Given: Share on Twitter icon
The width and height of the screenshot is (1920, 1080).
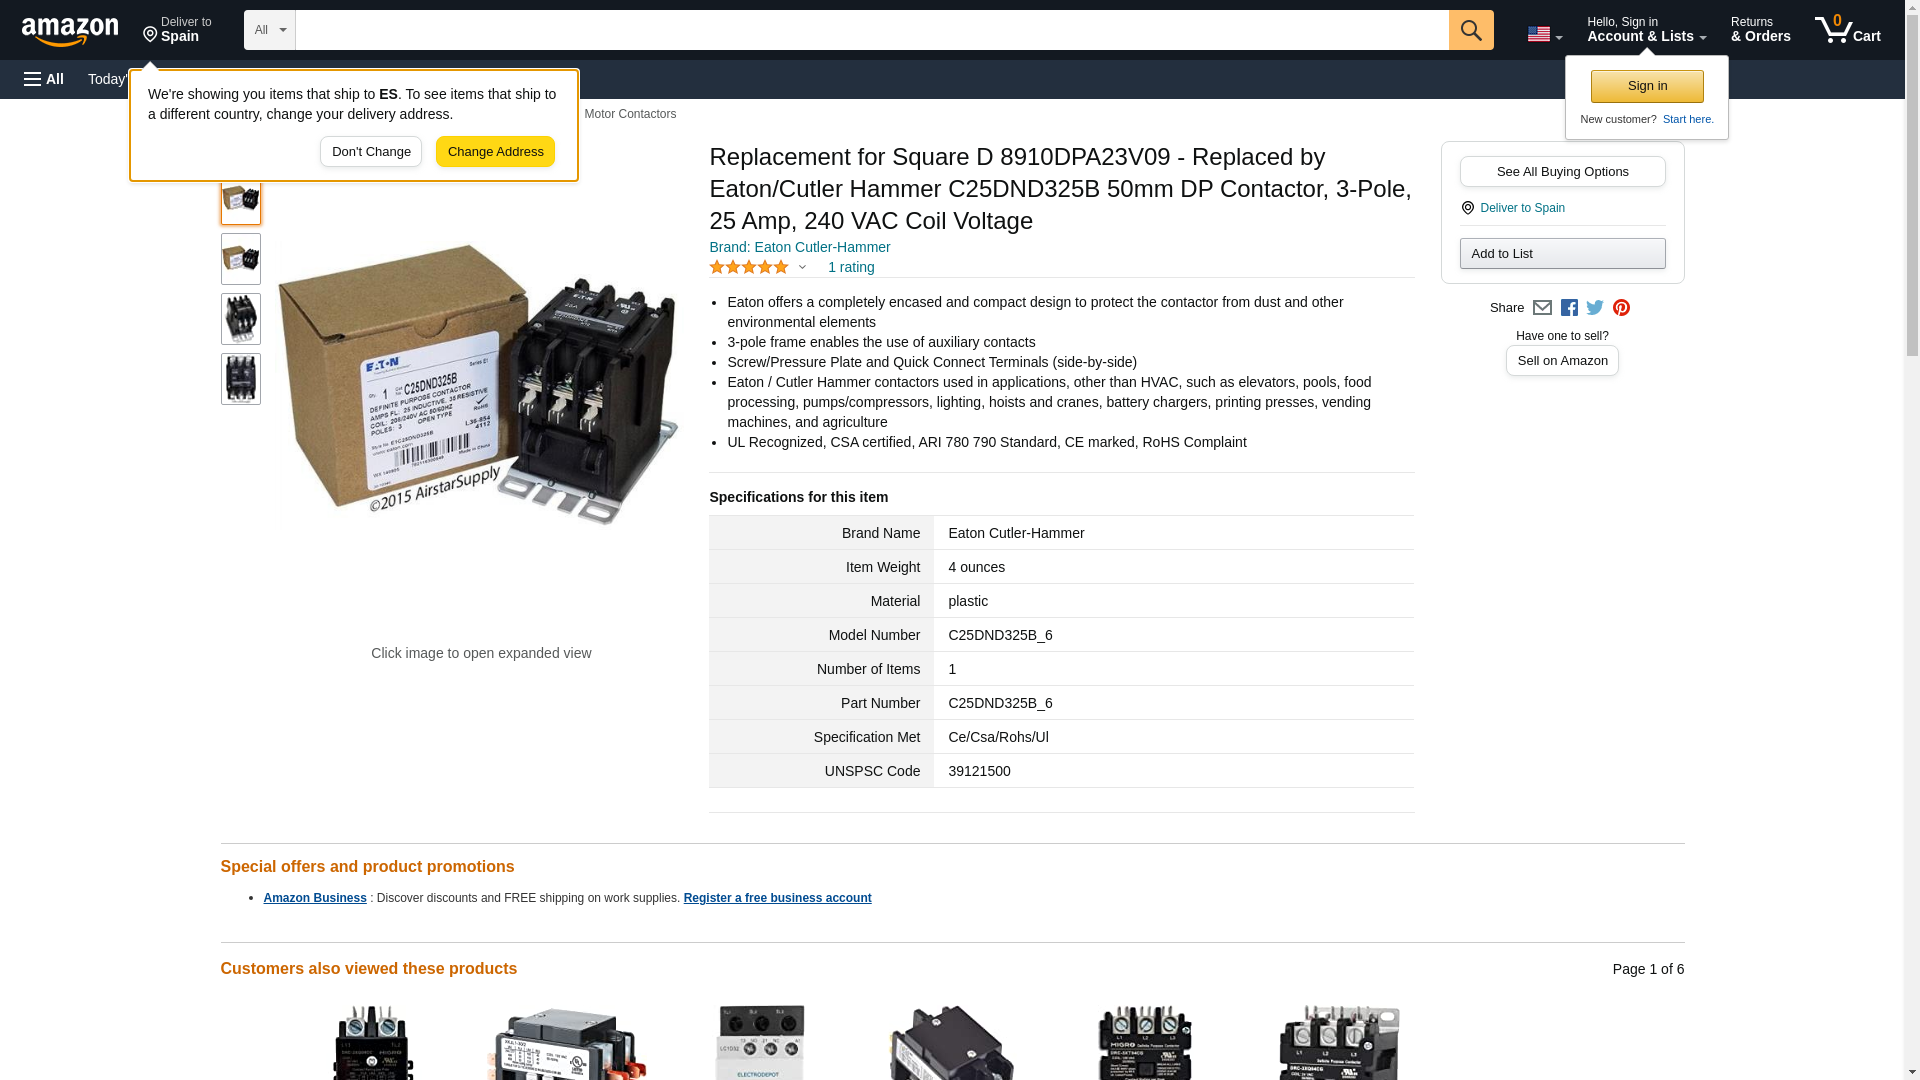Looking at the screenshot, I should (1595, 308).
